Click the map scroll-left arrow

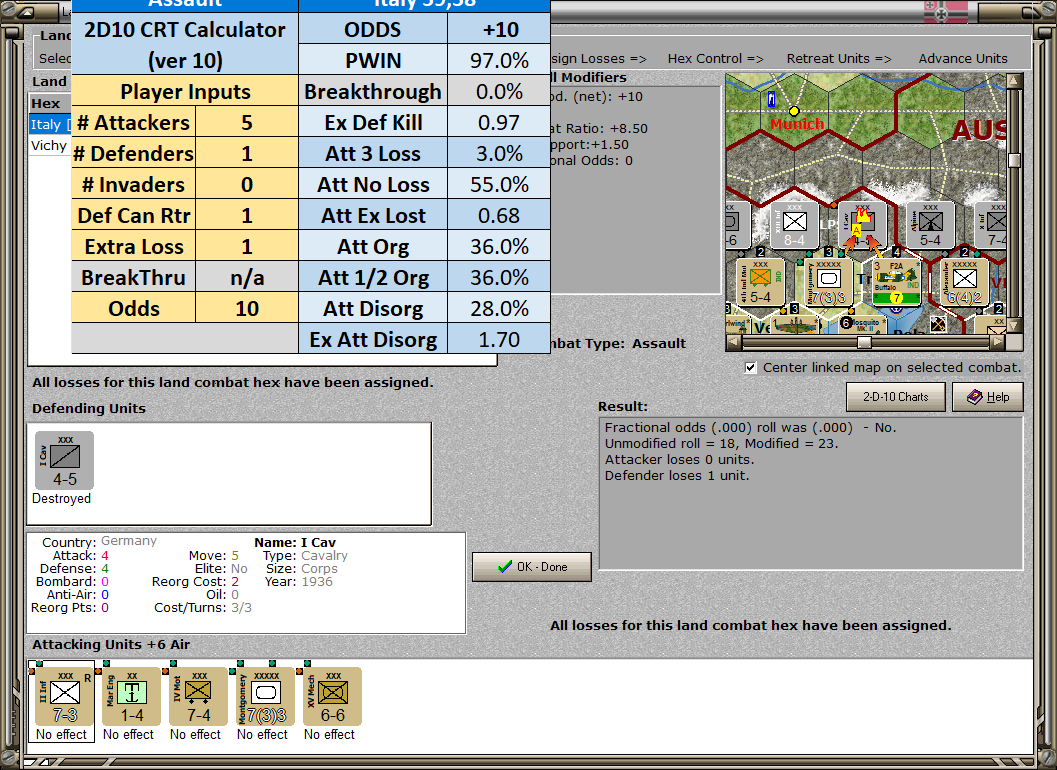tap(733, 343)
